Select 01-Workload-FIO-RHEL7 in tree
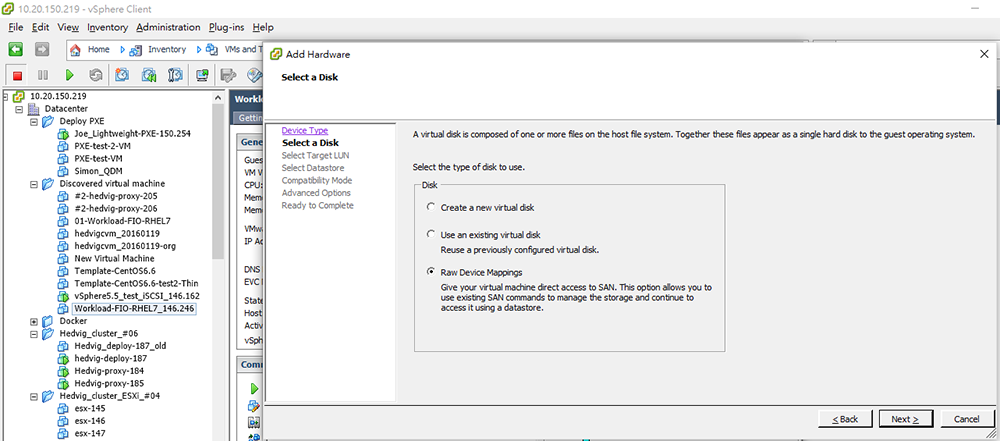This screenshot has width=1000, height=441. 122,221
